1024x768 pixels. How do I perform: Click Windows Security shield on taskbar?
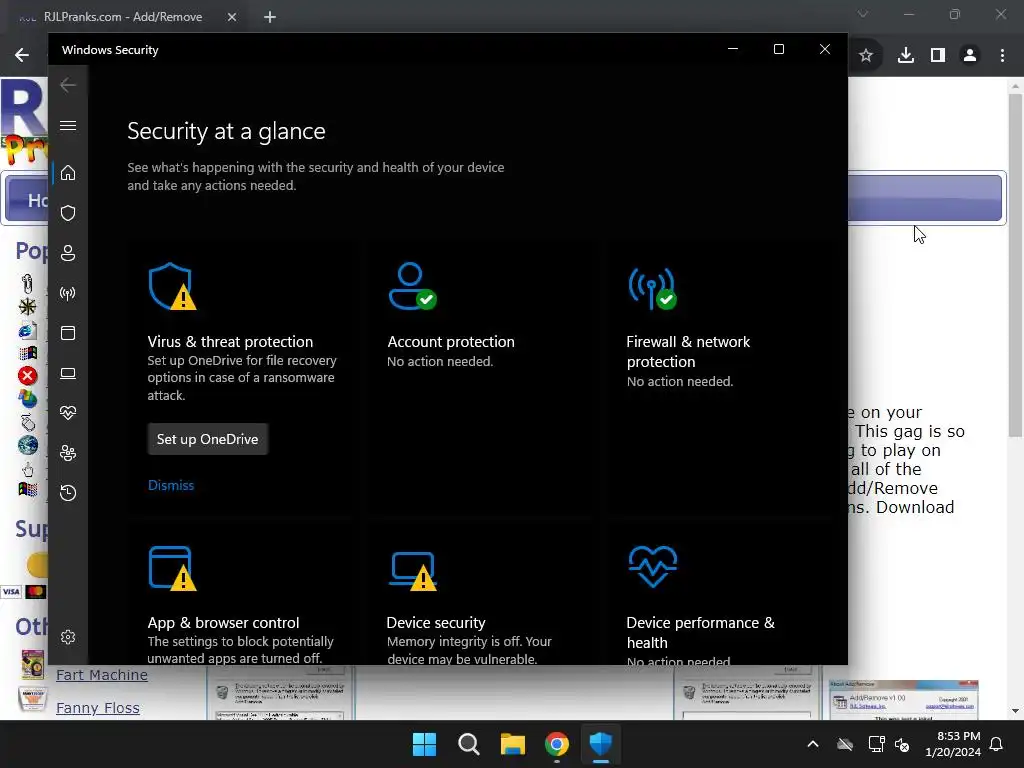601,744
